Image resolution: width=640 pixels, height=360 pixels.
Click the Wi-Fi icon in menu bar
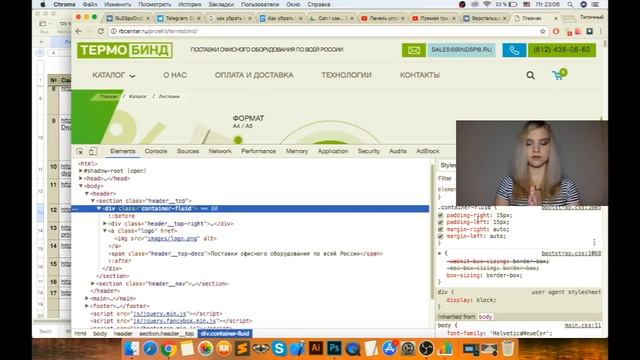(x=487, y=4)
